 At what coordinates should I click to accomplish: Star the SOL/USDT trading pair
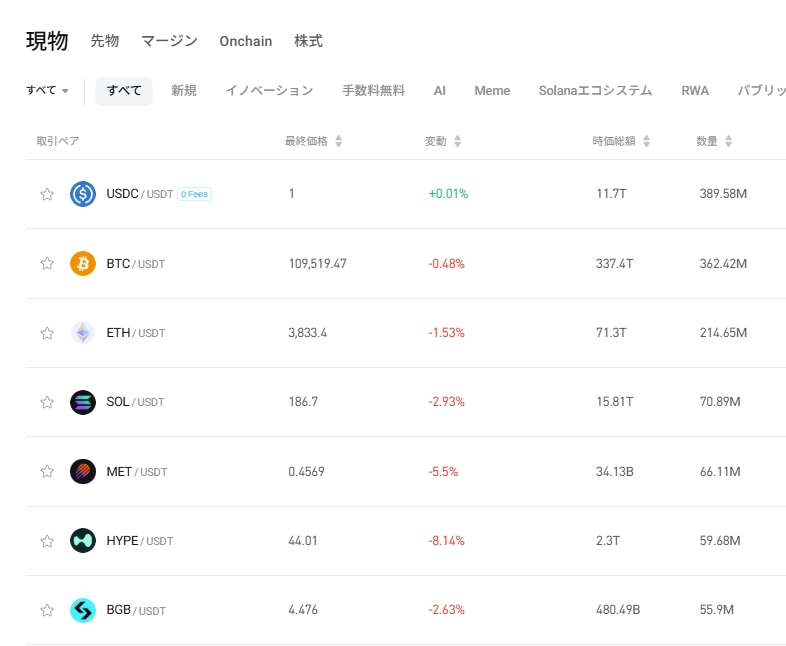[x=47, y=402]
